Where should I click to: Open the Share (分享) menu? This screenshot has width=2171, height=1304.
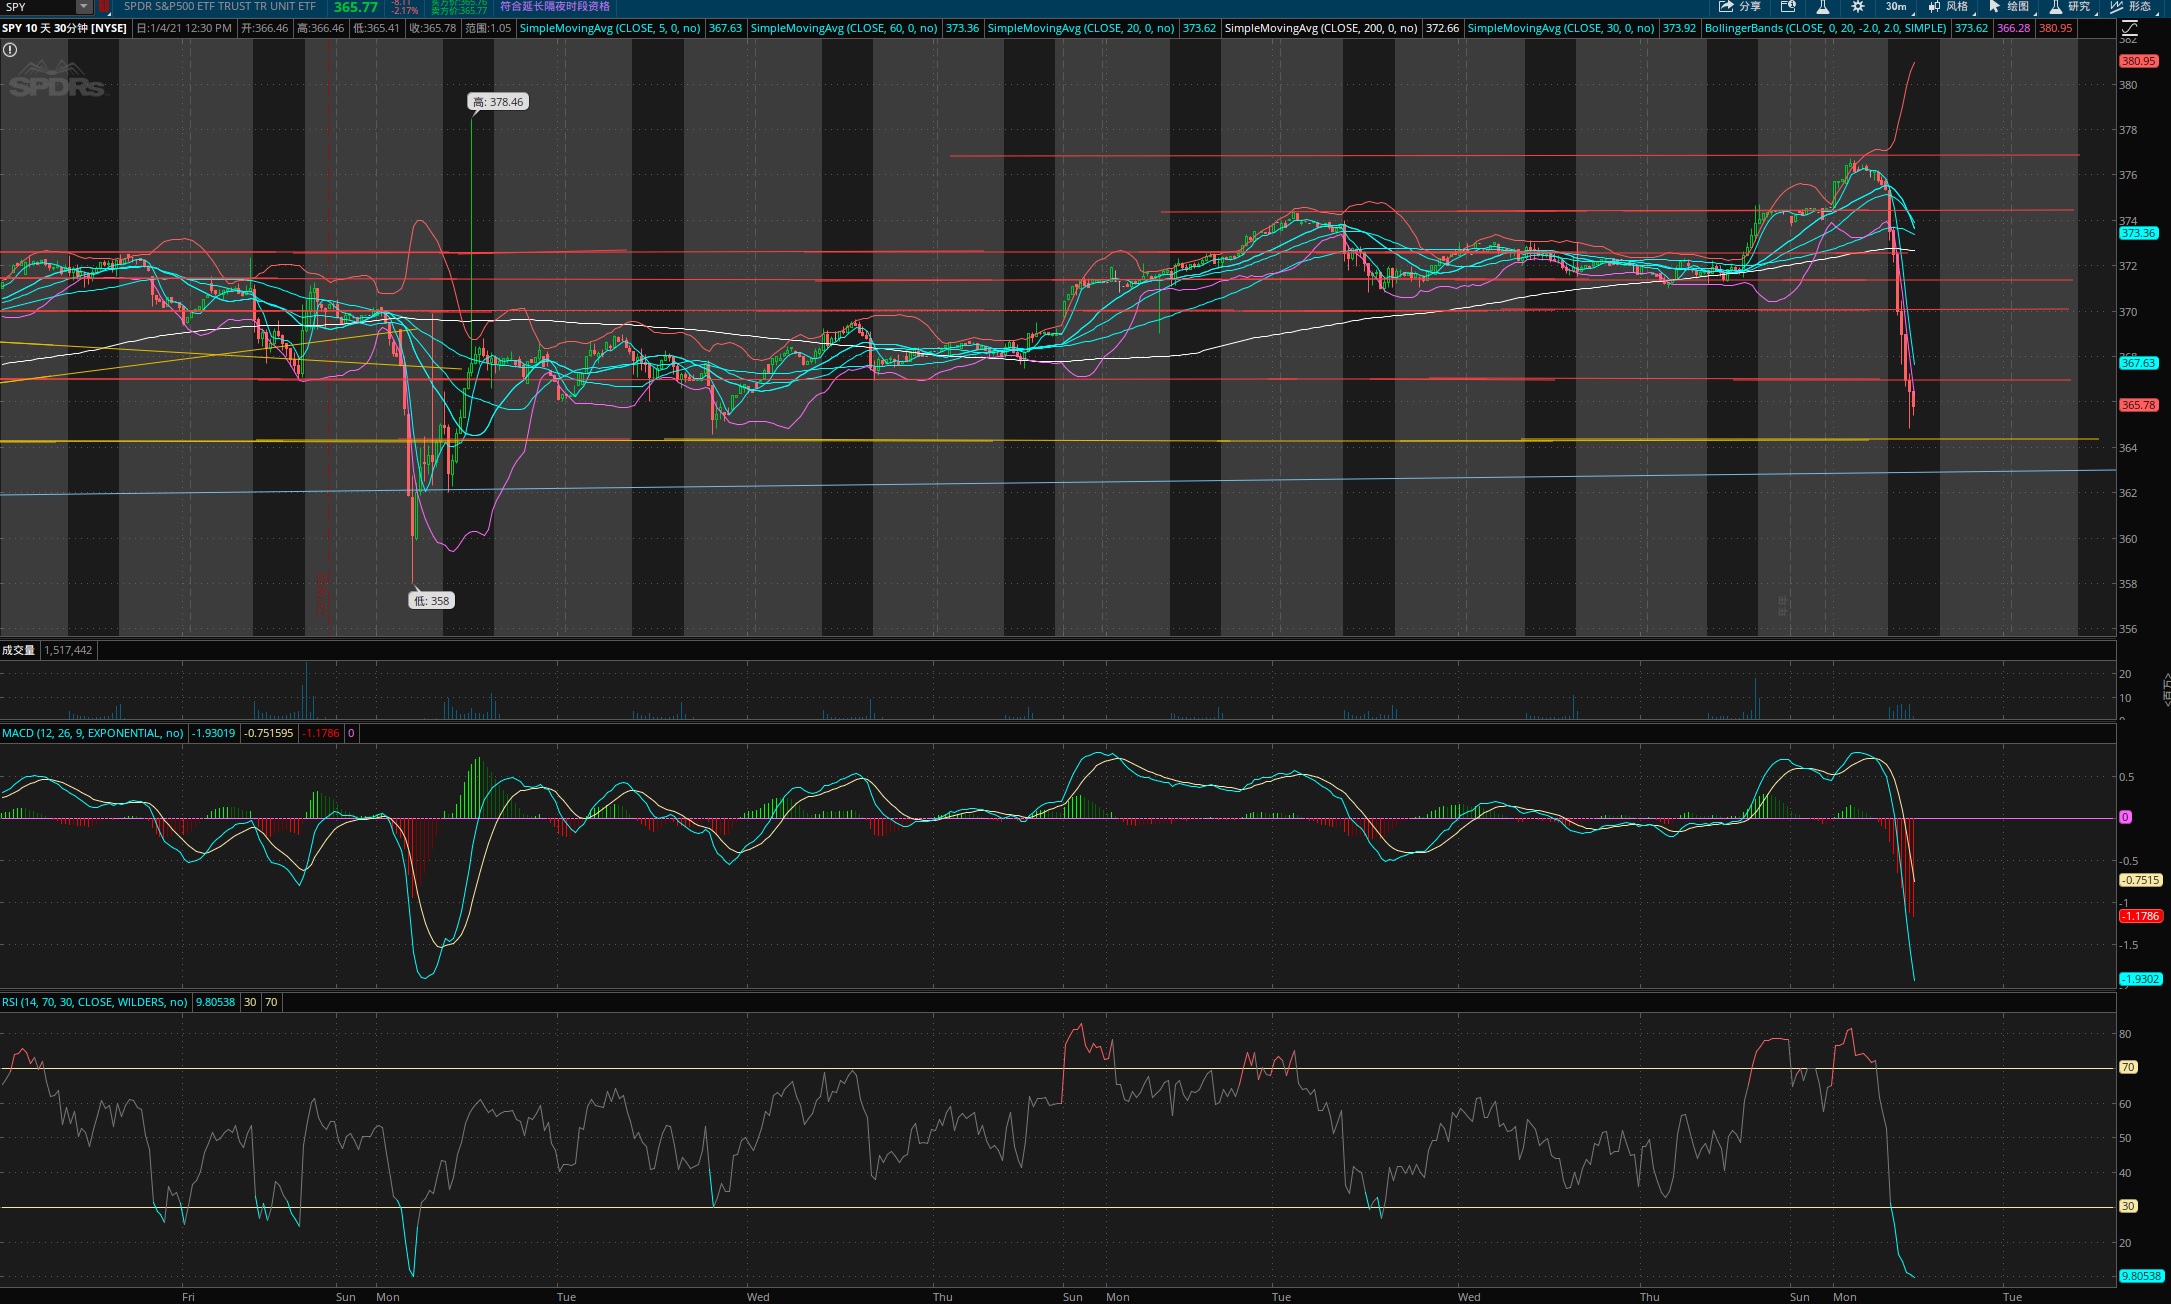(x=1740, y=7)
